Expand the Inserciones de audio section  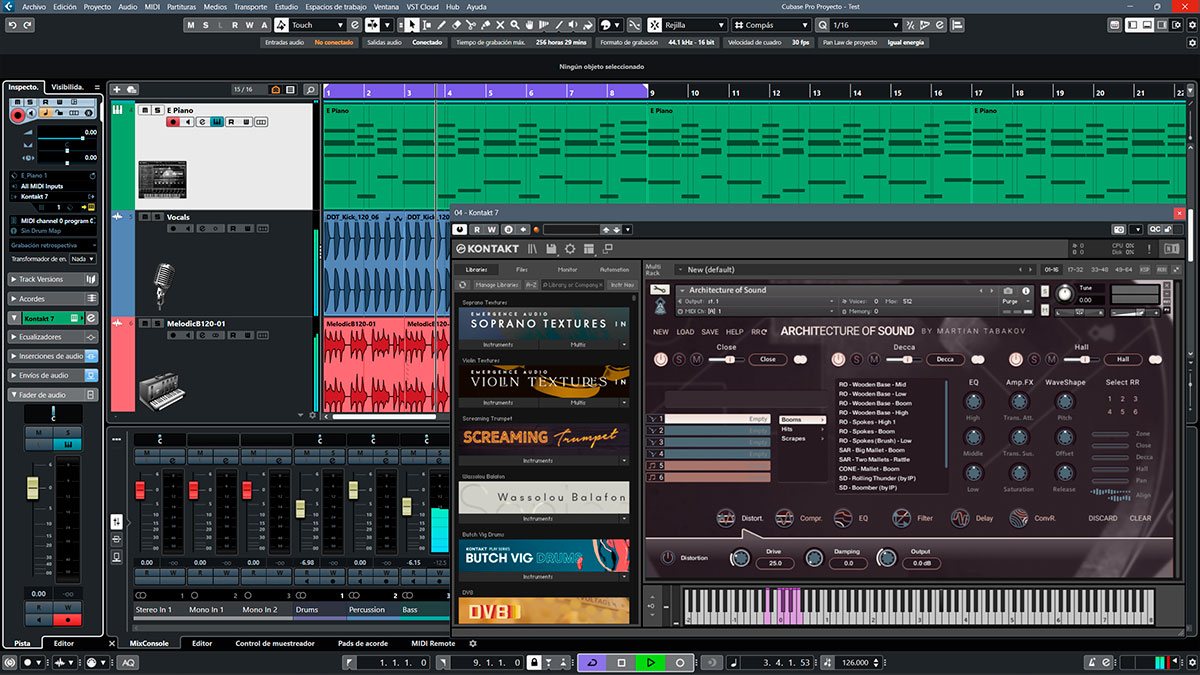[x=53, y=356]
